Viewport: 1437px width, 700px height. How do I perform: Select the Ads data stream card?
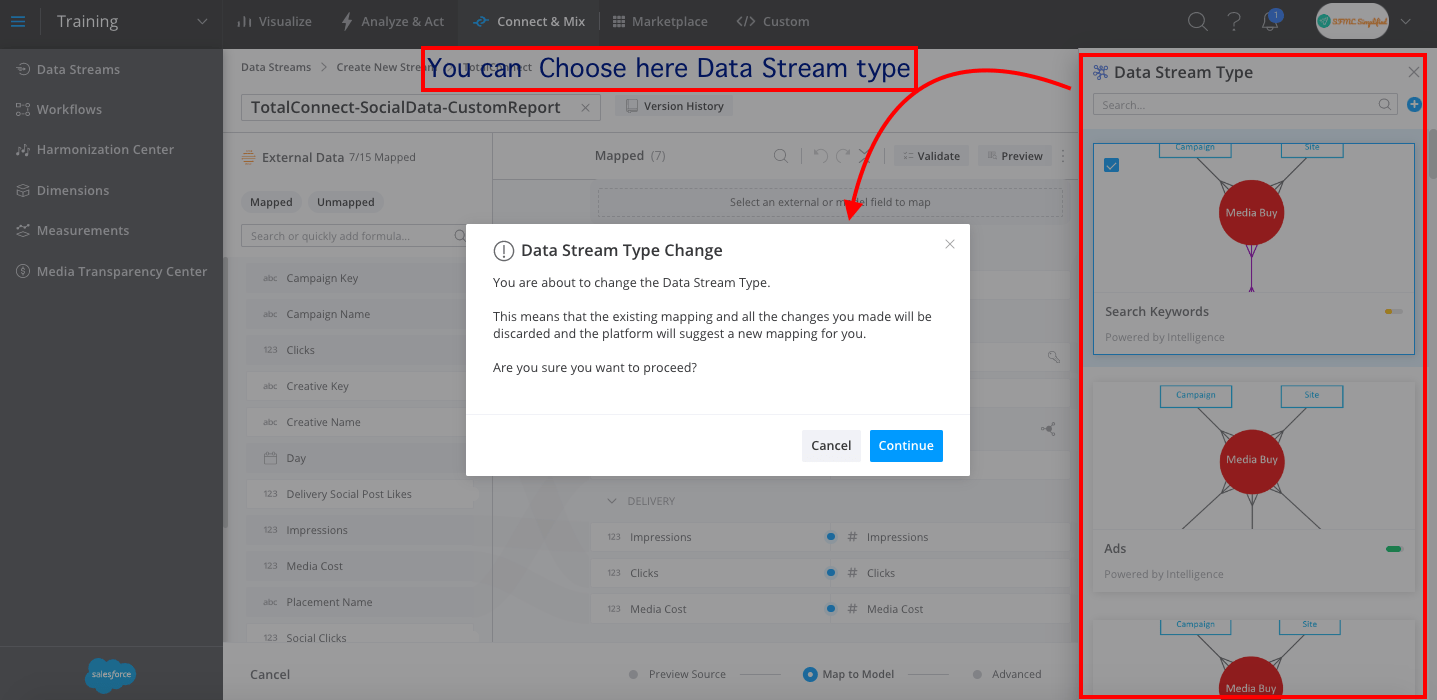[1254, 487]
